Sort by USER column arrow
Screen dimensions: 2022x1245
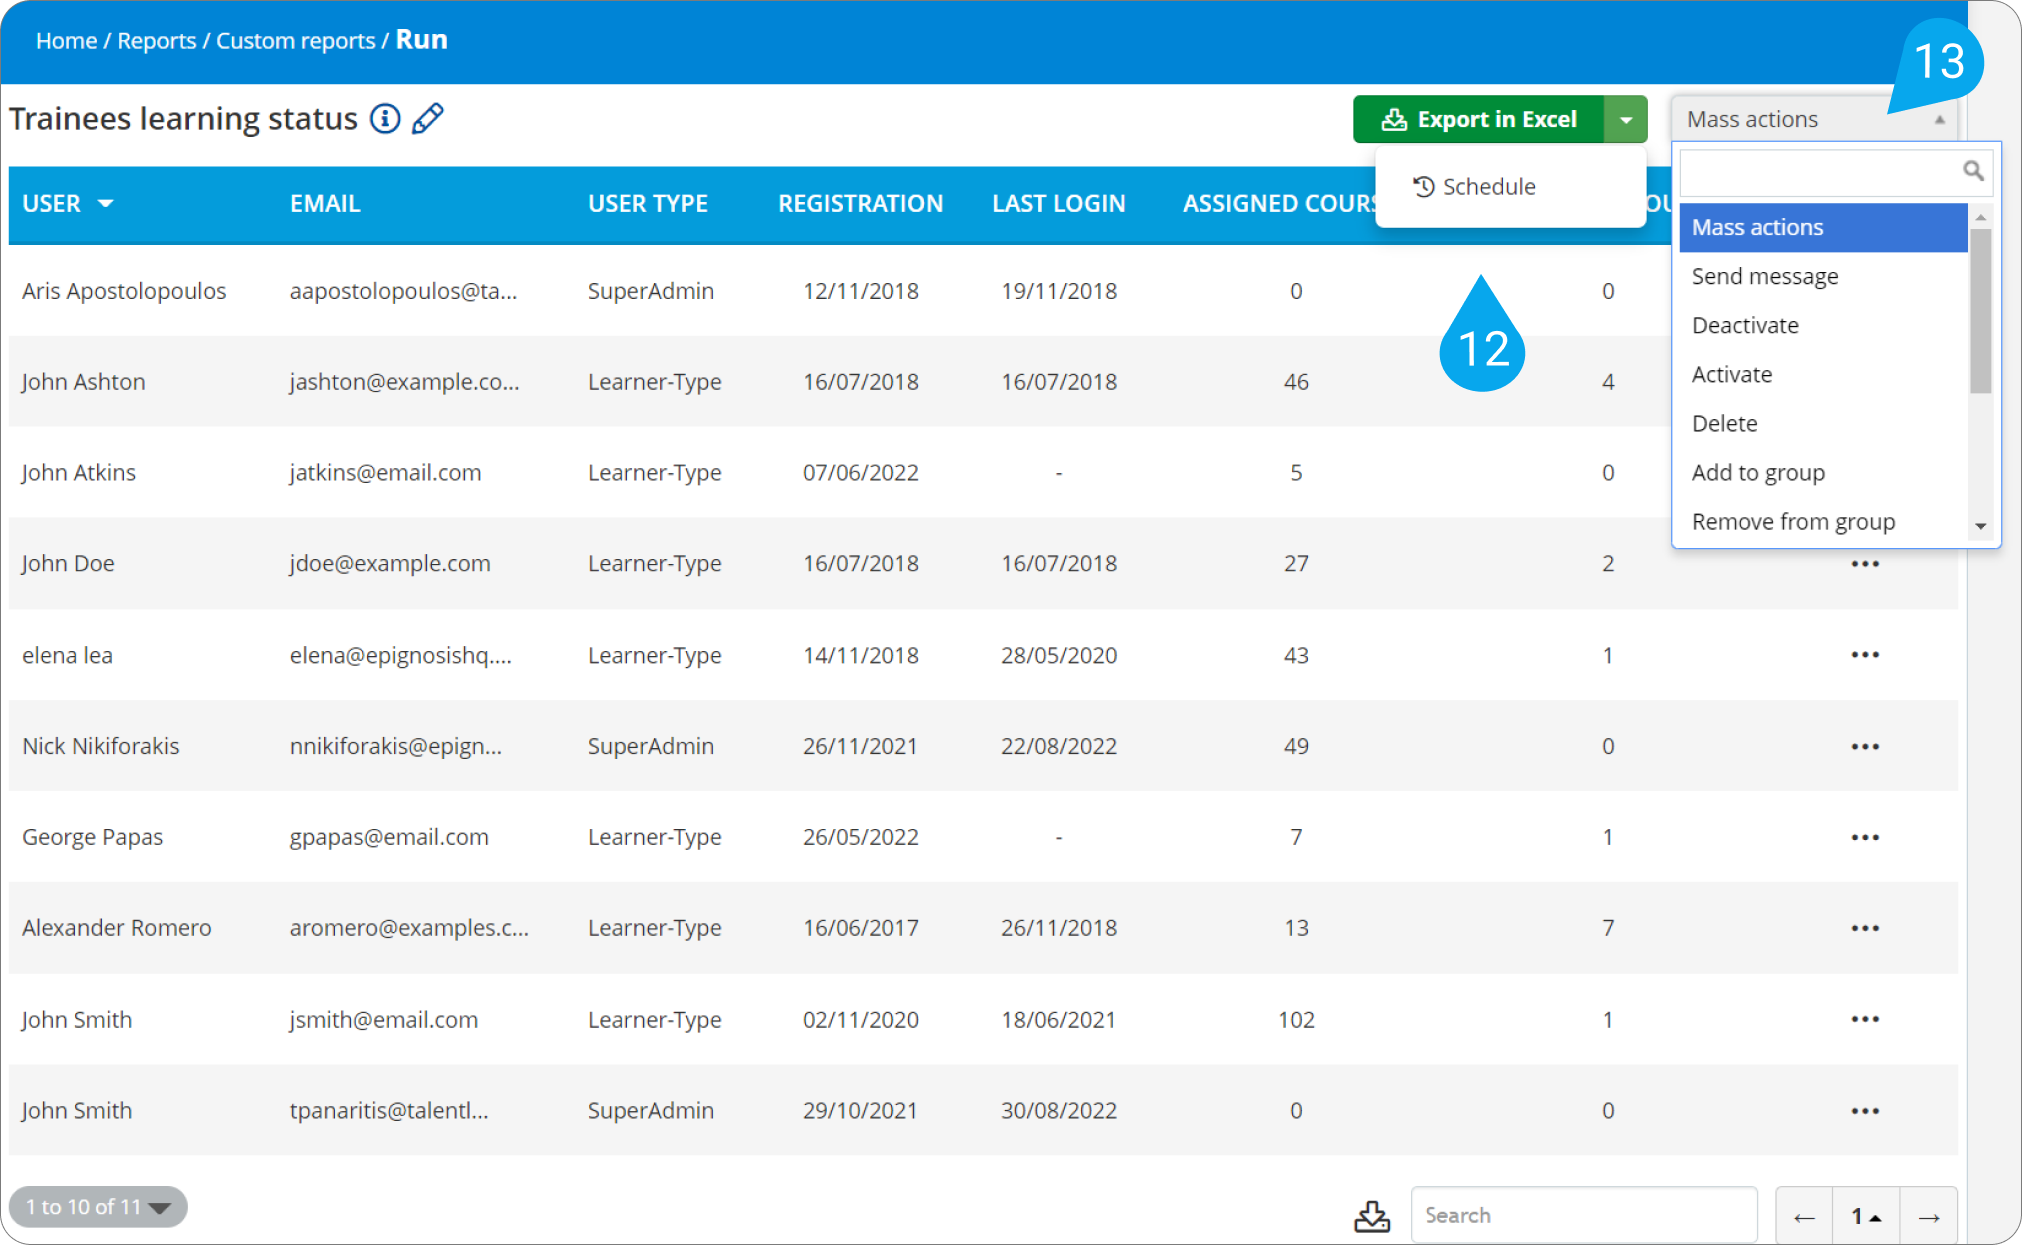tap(105, 204)
